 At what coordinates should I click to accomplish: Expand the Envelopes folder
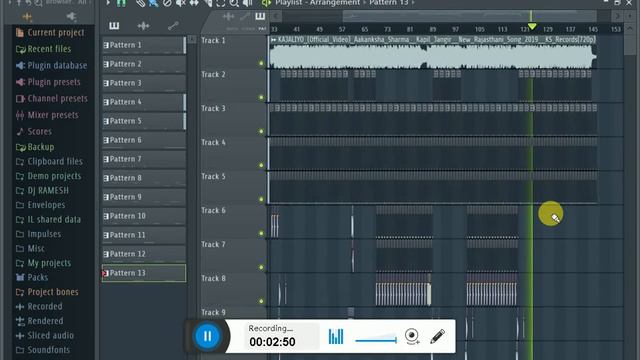point(40,205)
